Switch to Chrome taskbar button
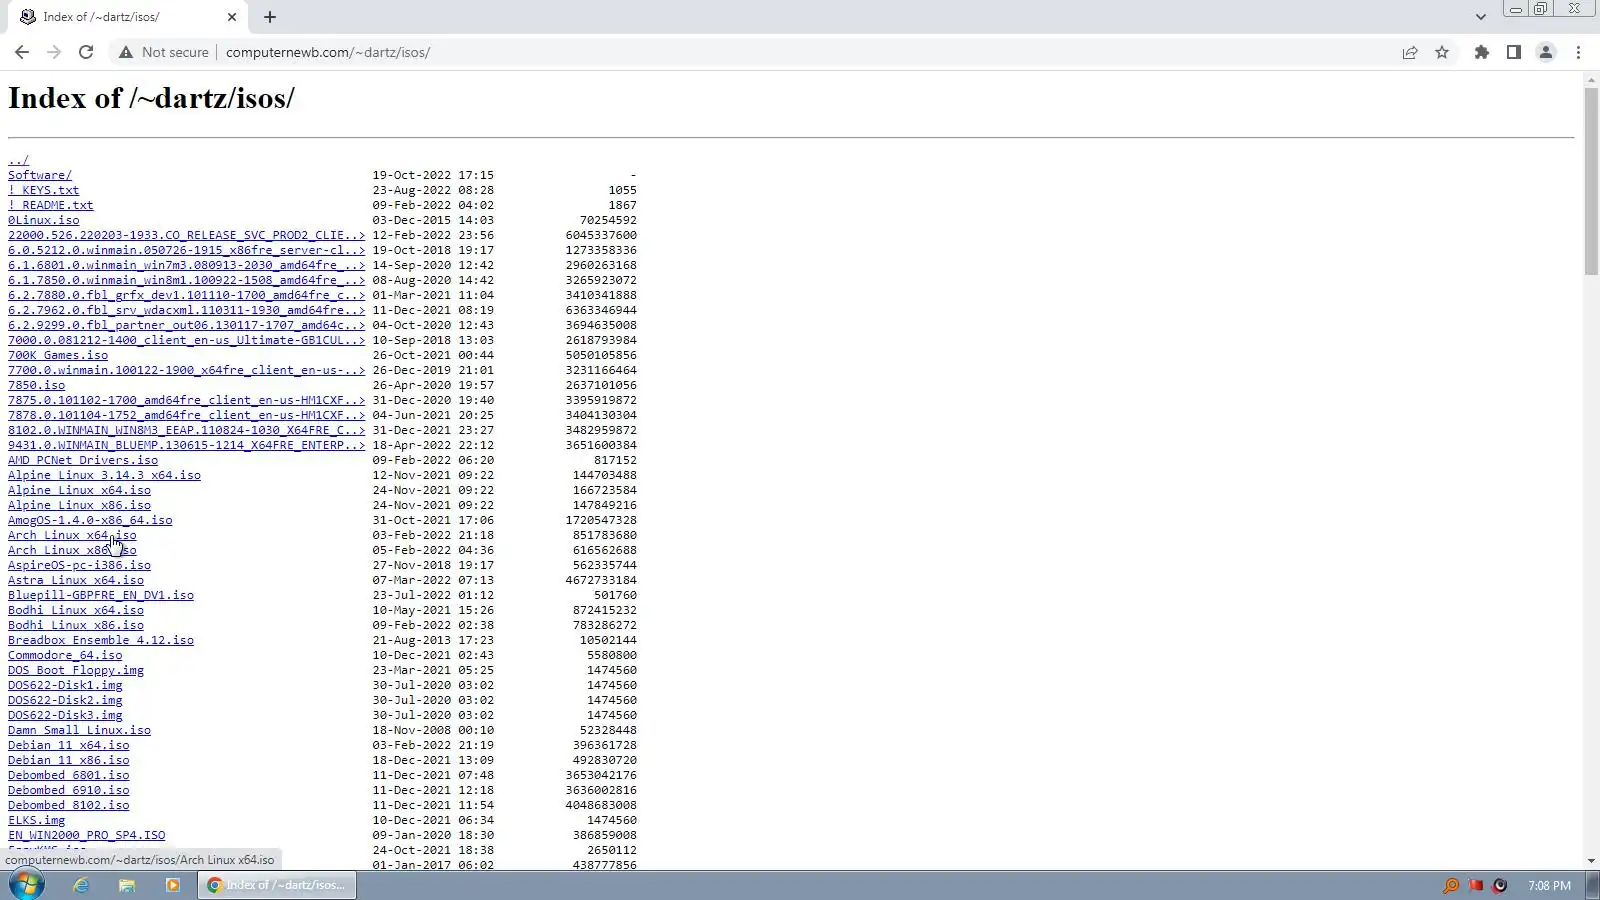 (277, 885)
